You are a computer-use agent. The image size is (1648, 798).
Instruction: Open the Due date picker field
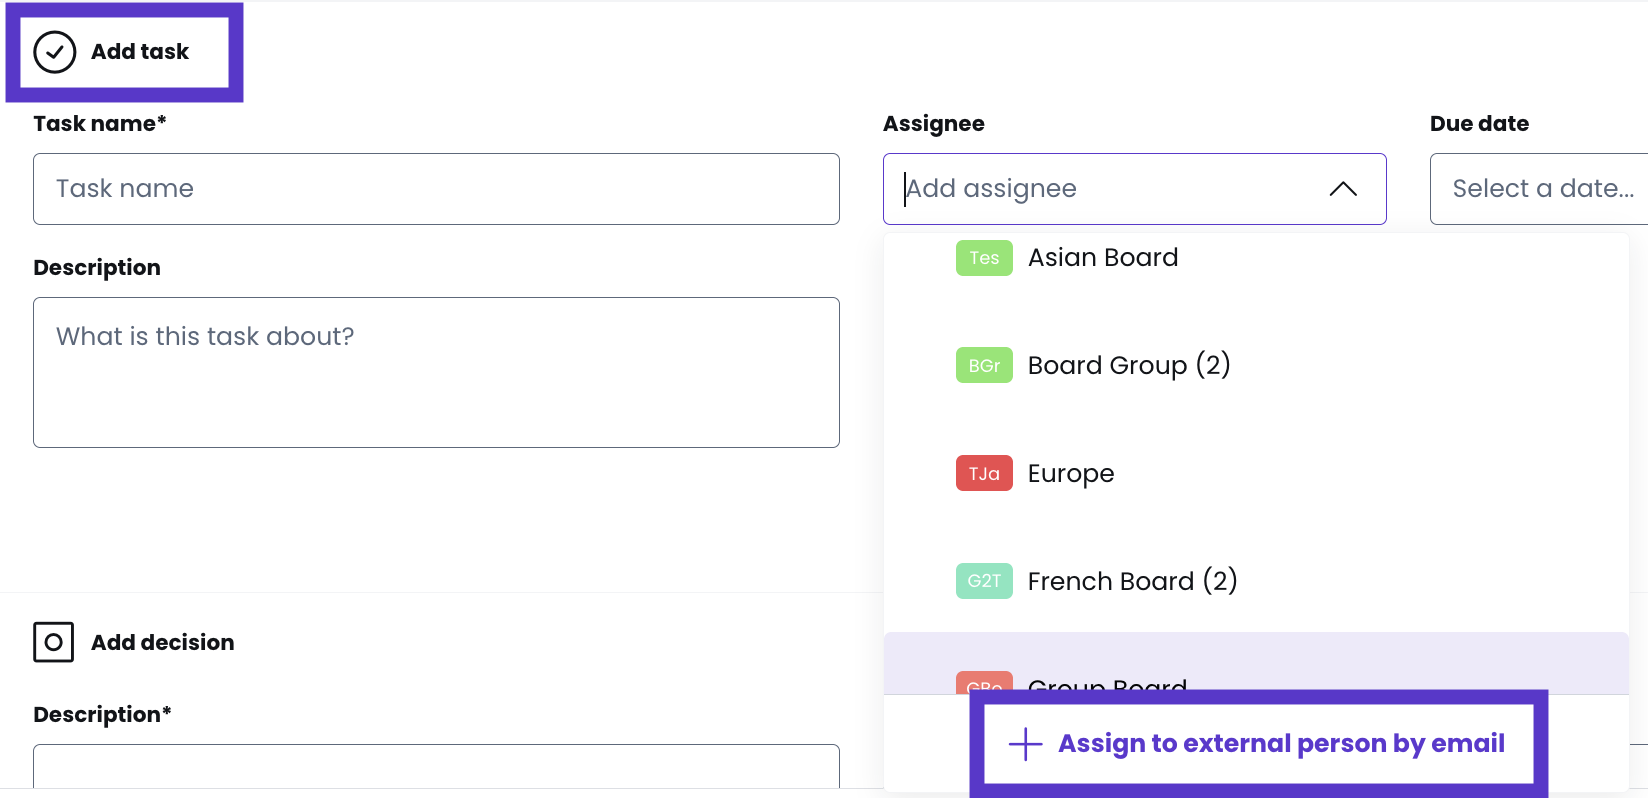(1538, 189)
